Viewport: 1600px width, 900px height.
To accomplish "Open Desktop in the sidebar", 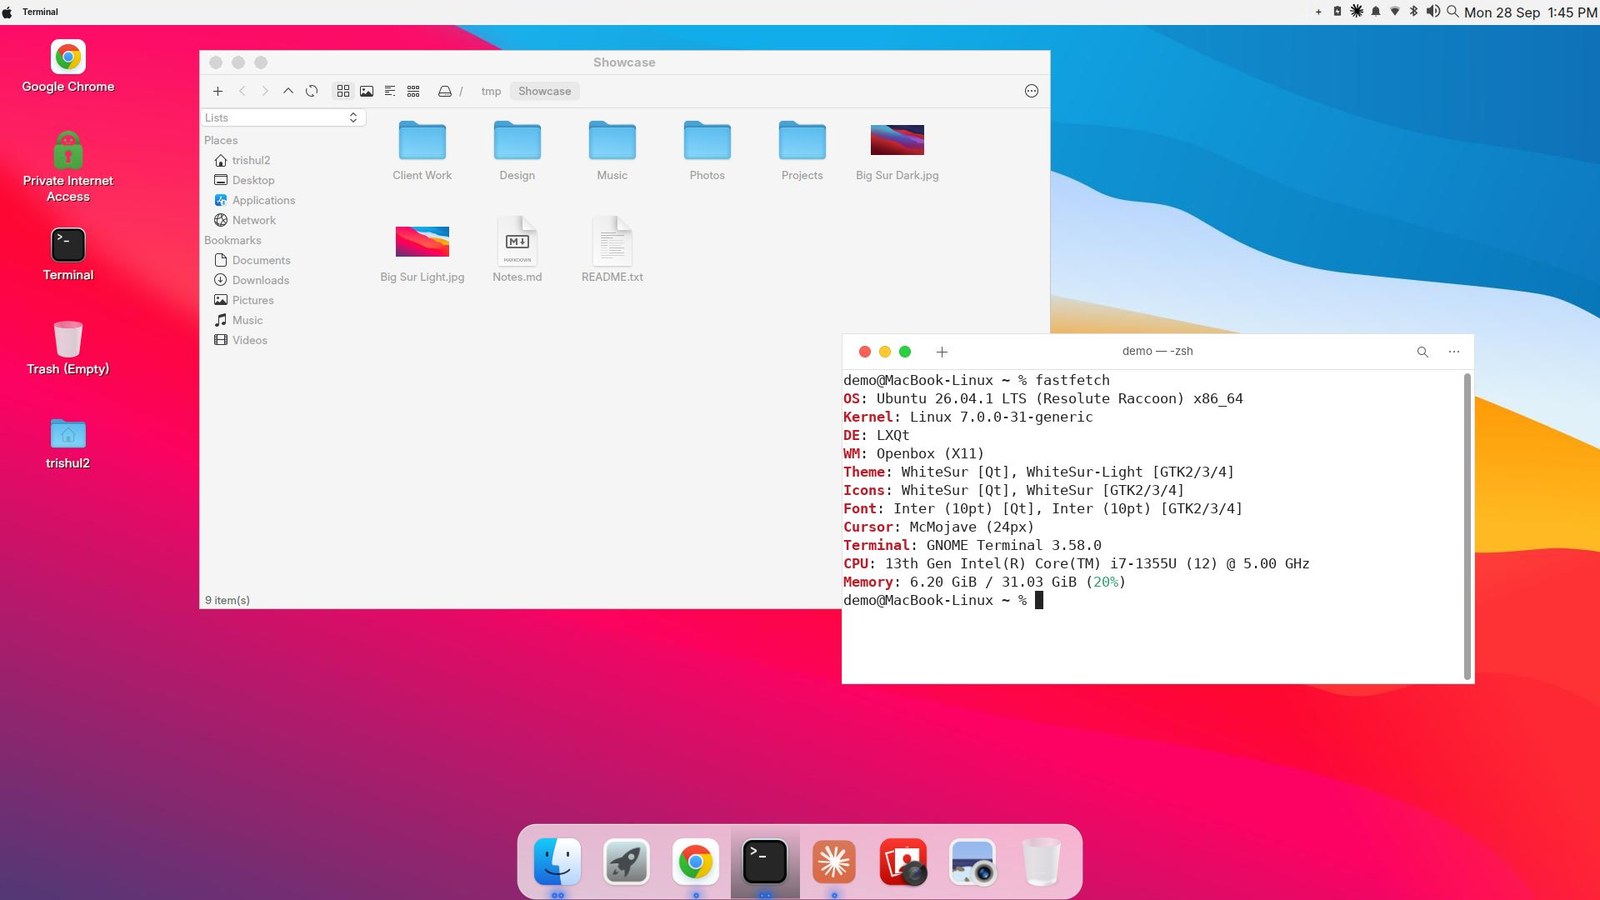I will click(x=244, y=180).
